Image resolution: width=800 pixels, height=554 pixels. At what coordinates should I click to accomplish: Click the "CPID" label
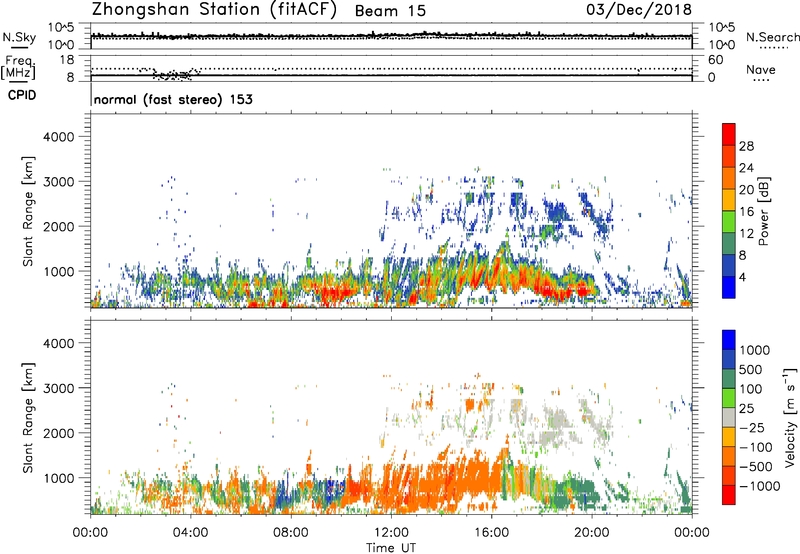22,95
